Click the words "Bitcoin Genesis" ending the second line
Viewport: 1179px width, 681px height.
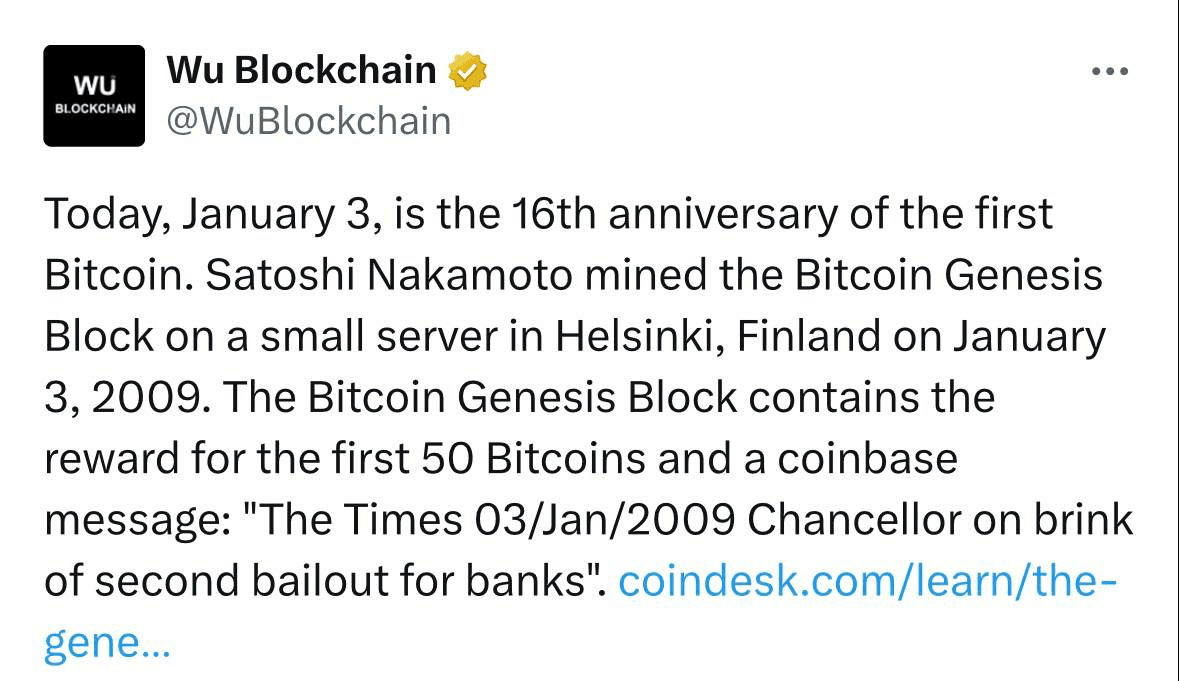(x=948, y=274)
